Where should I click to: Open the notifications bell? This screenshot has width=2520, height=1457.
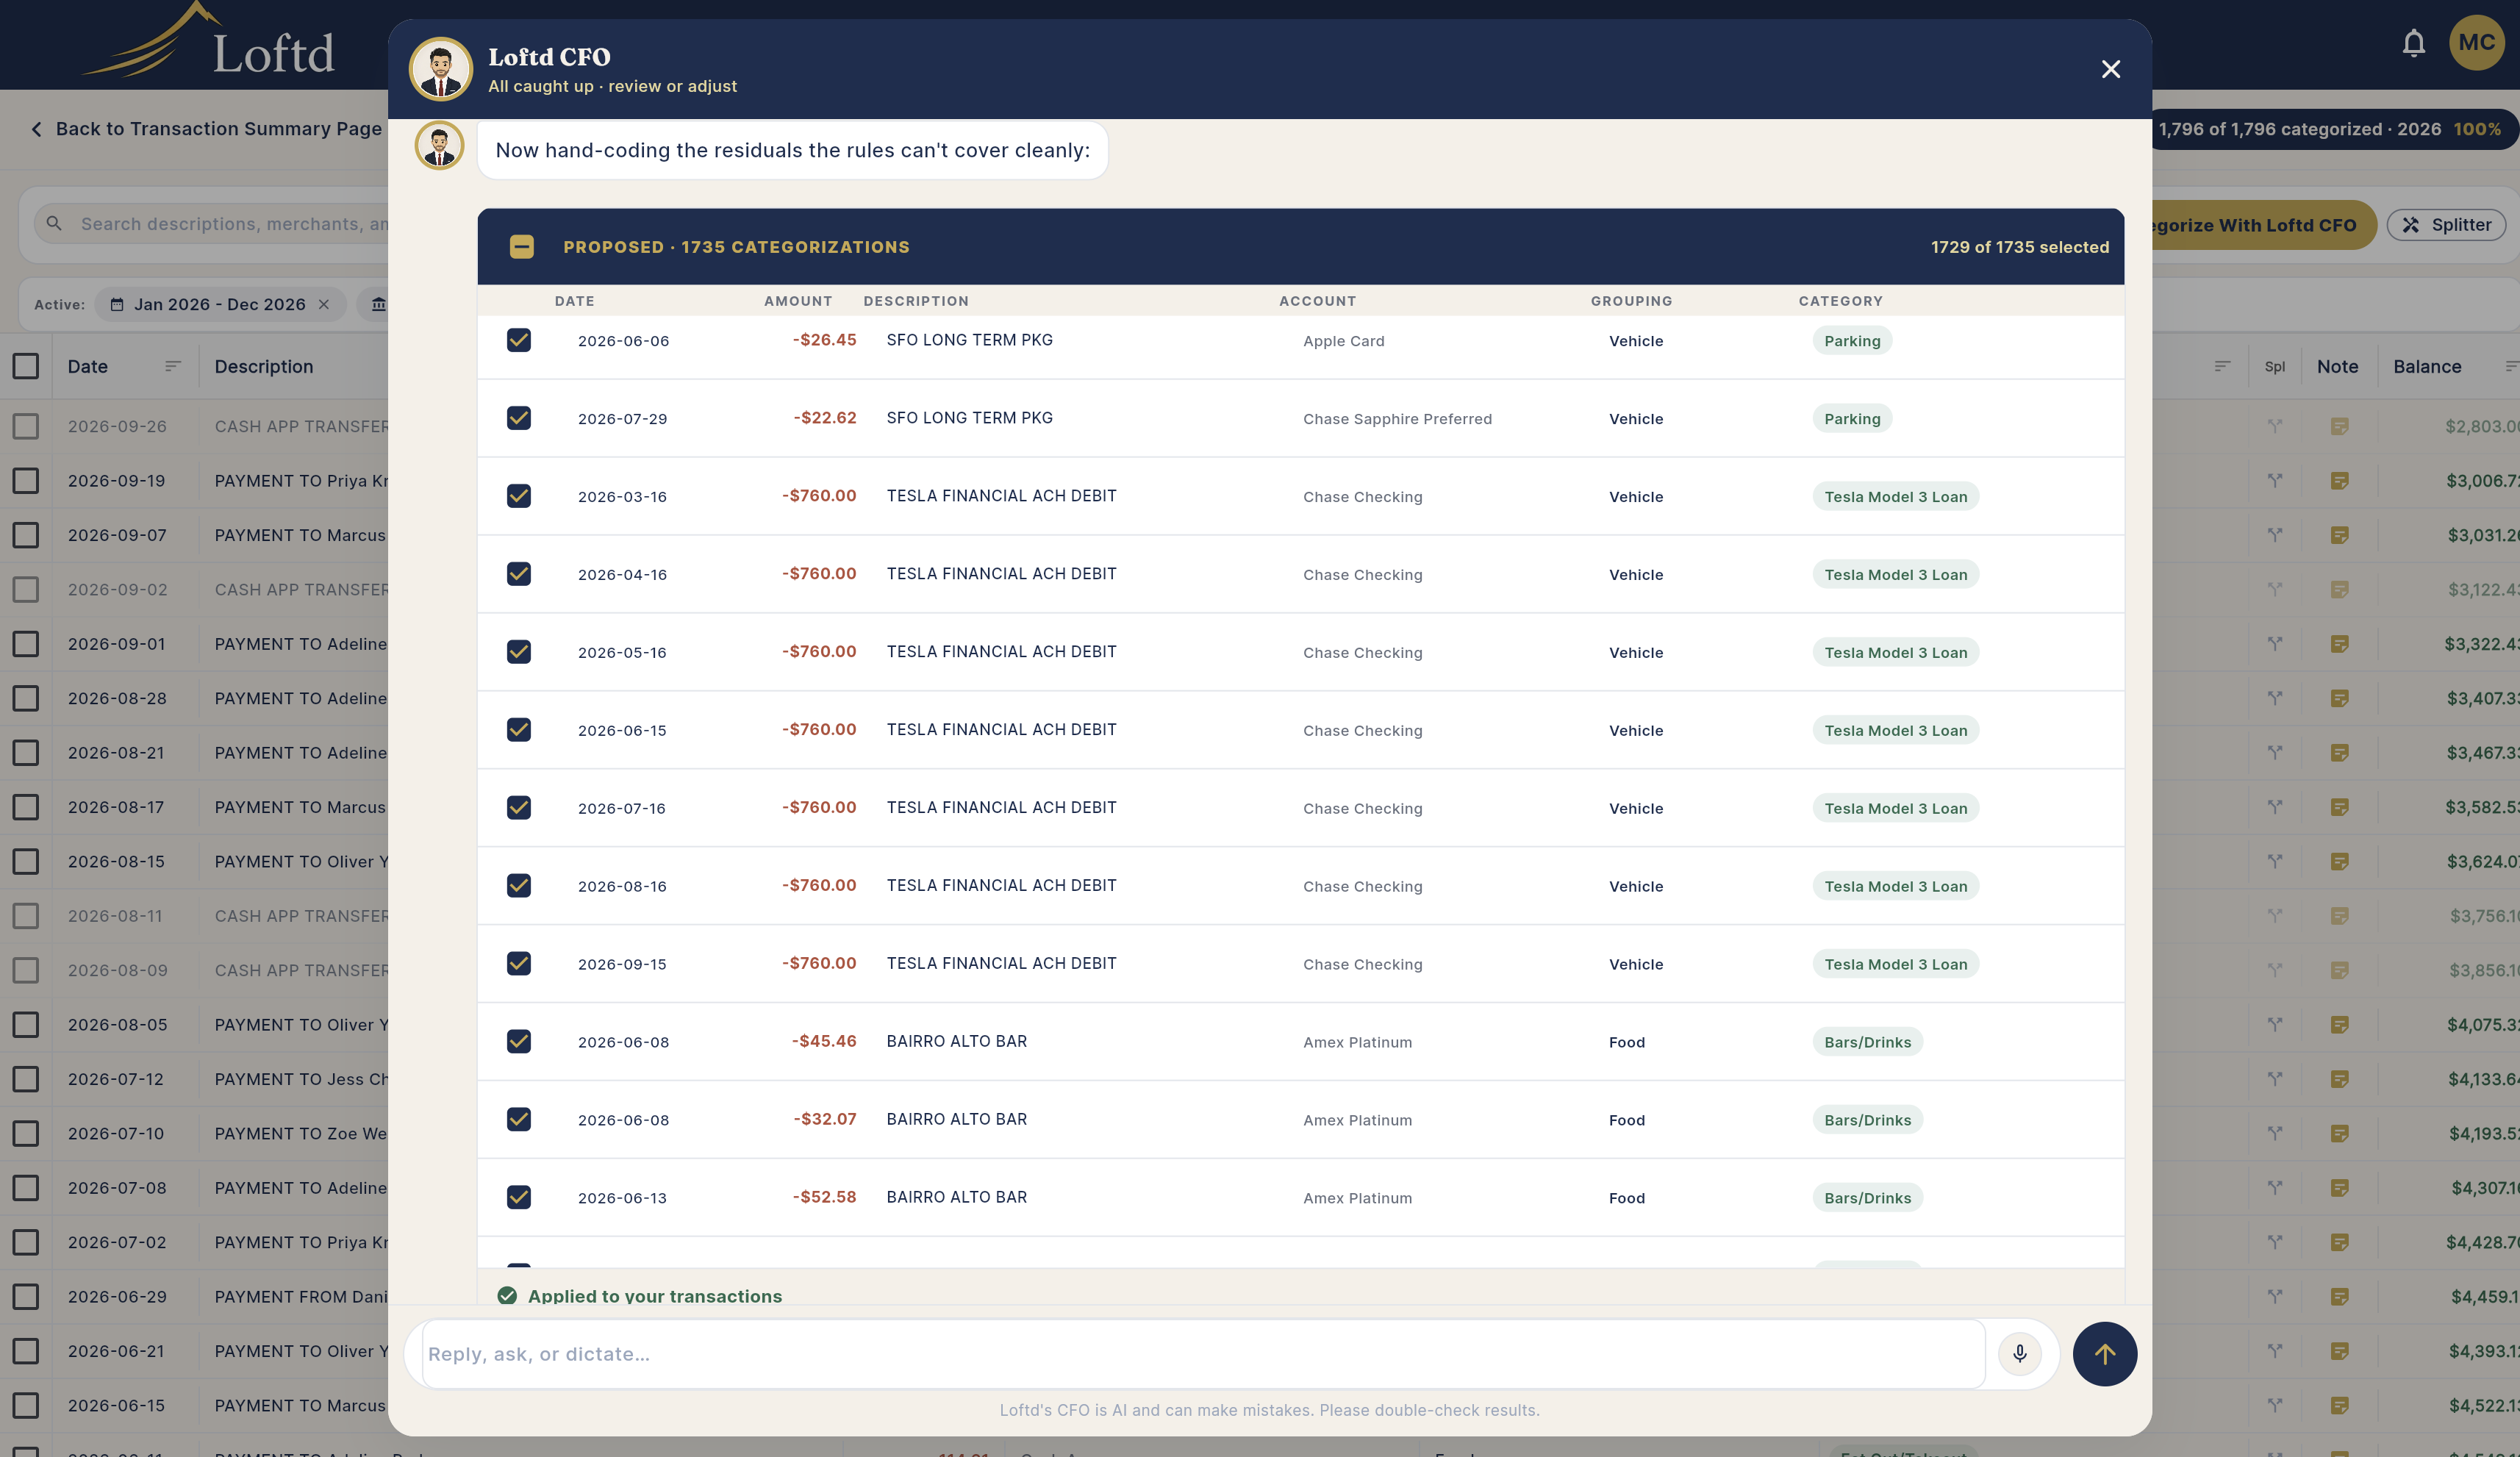coord(2413,43)
